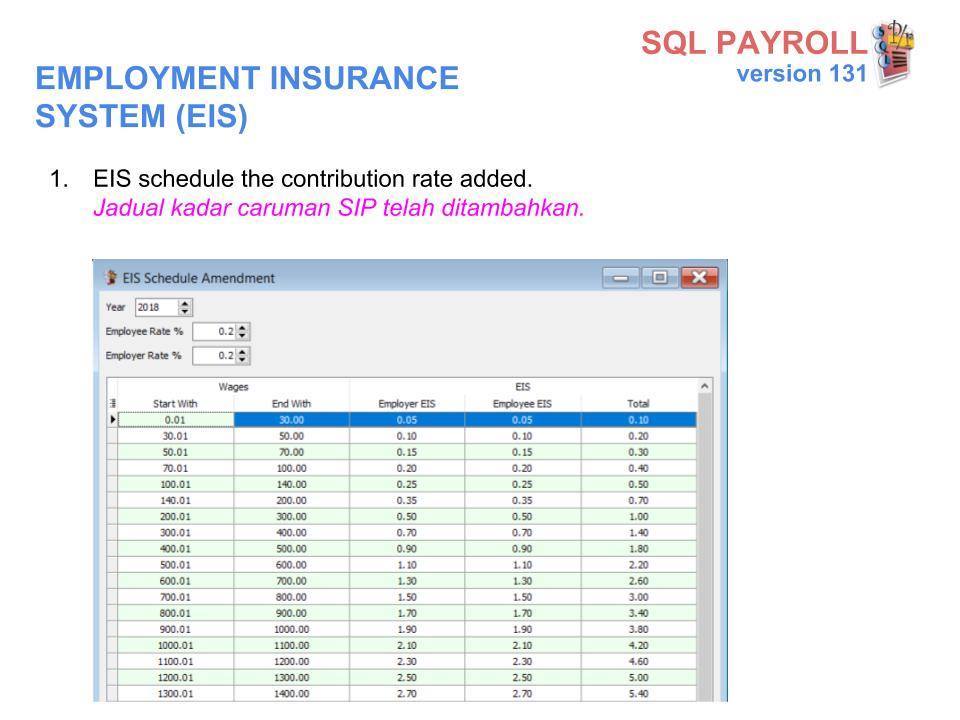Select End With cell 400.00

(x=291, y=533)
